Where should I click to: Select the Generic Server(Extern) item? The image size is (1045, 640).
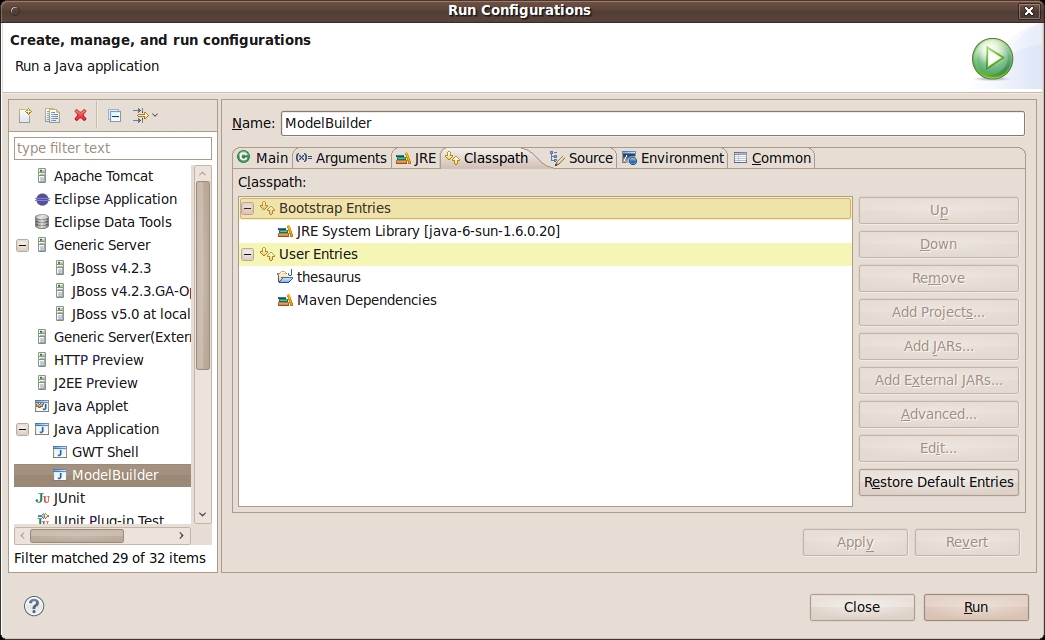[123, 337]
